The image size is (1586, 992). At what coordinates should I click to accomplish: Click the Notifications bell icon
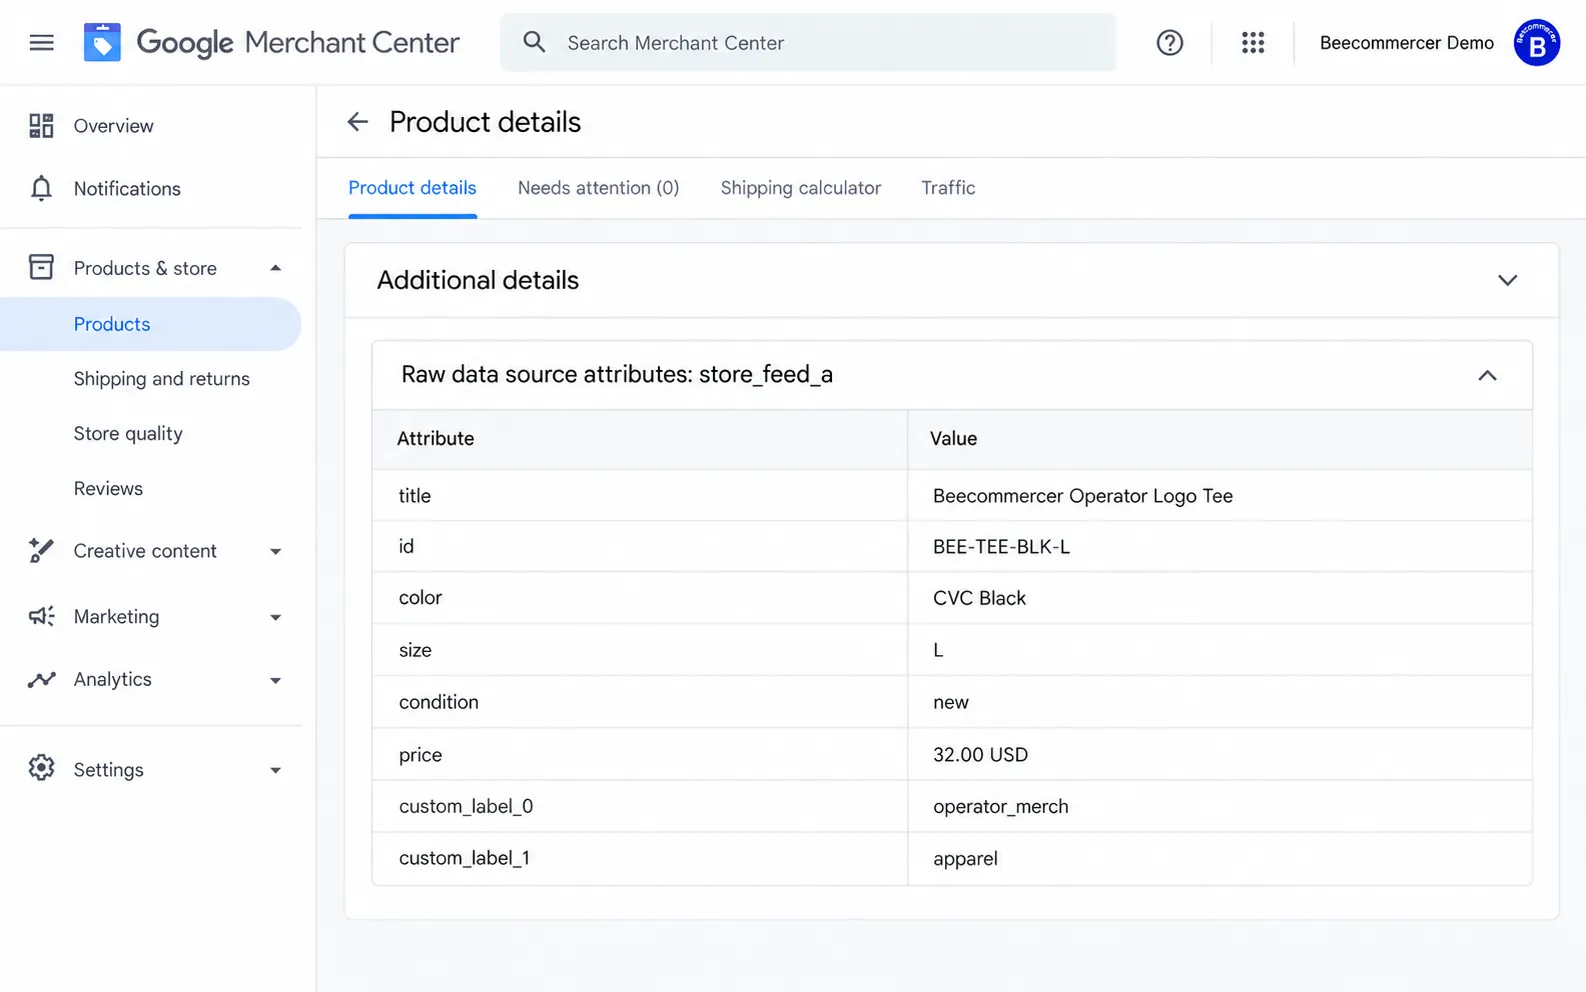(41, 189)
